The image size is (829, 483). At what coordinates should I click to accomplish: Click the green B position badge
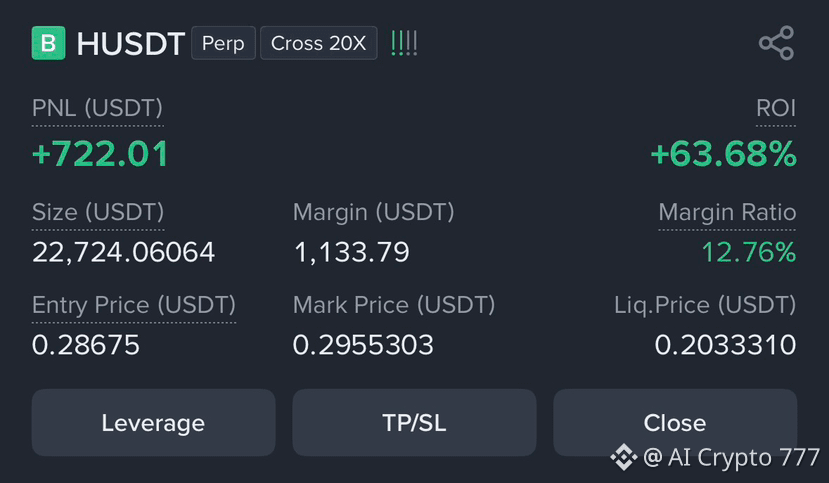coord(49,43)
